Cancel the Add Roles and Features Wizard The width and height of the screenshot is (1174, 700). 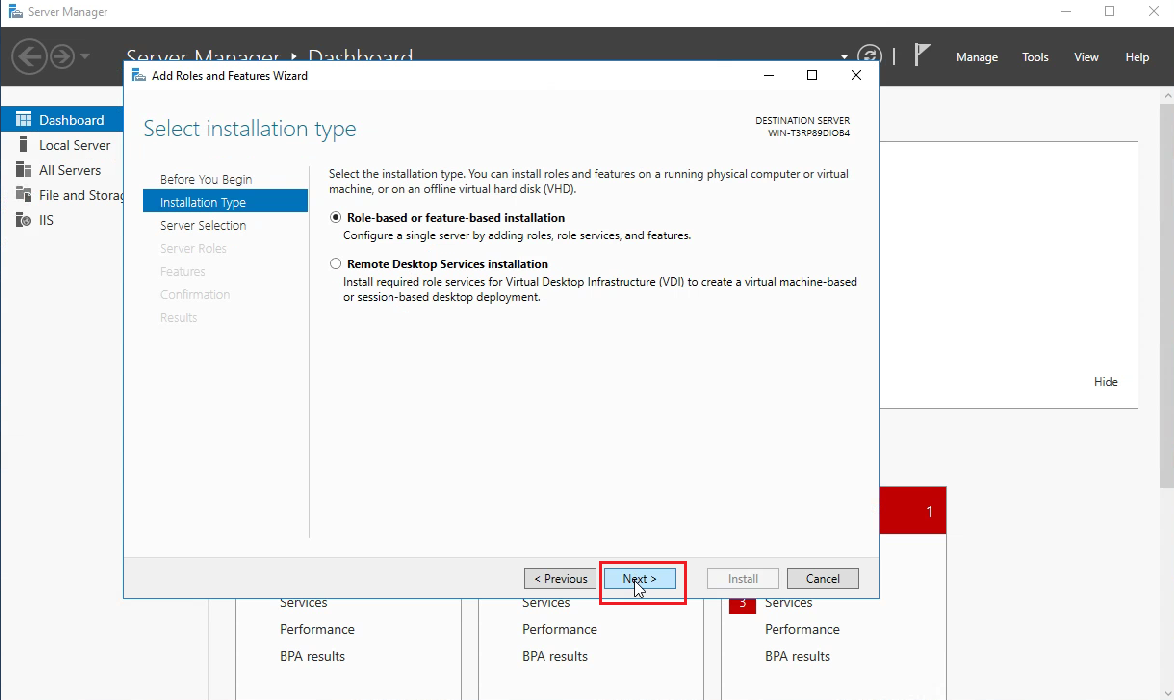[x=822, y=578]
